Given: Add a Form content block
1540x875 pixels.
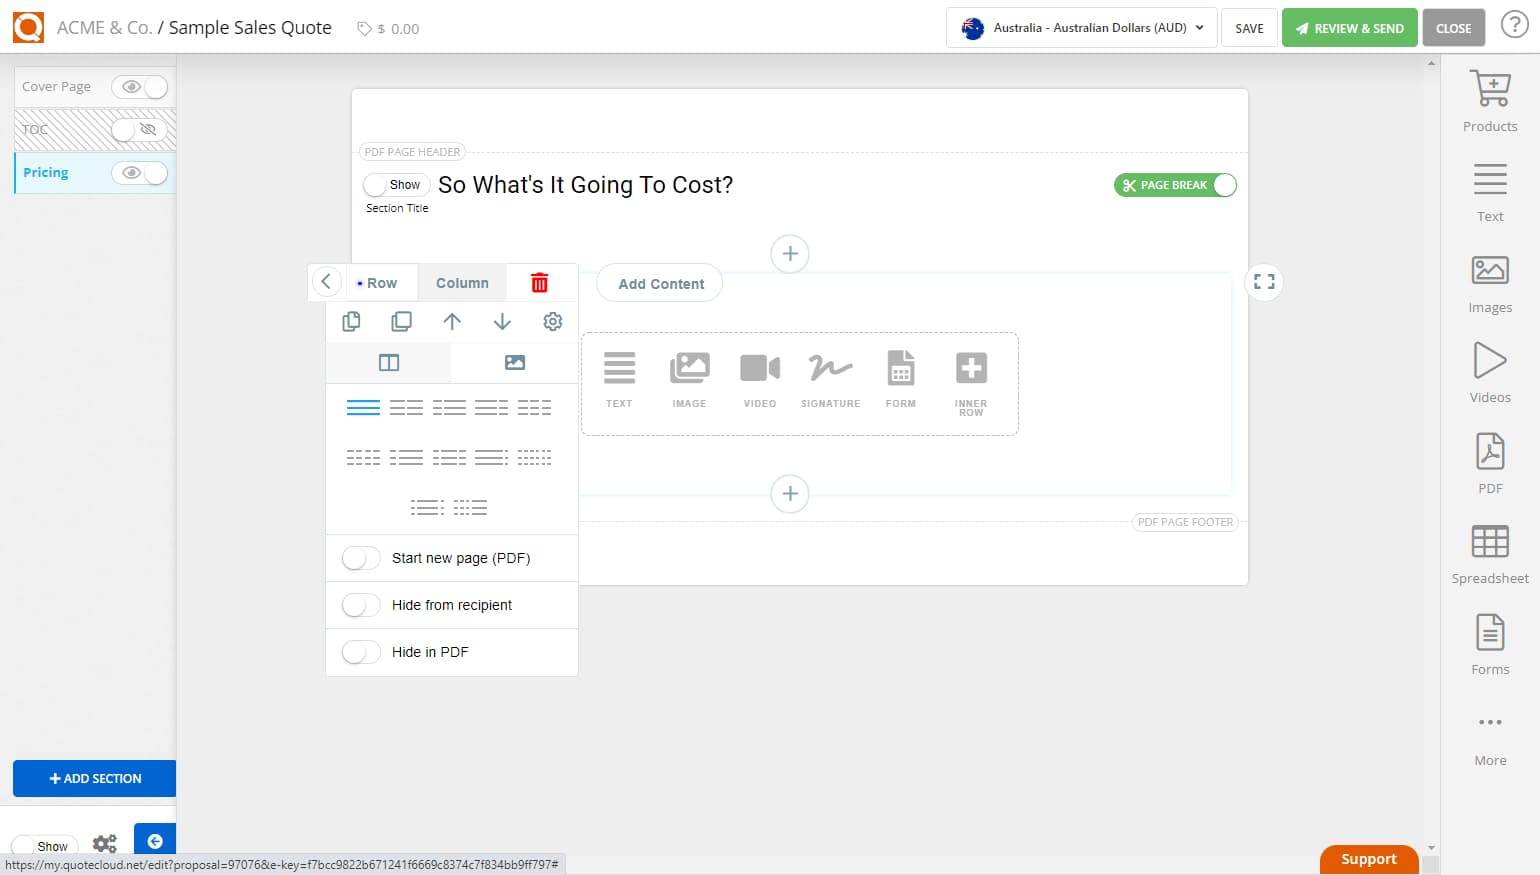Looking at the screenshot, I should click(900, 378).
